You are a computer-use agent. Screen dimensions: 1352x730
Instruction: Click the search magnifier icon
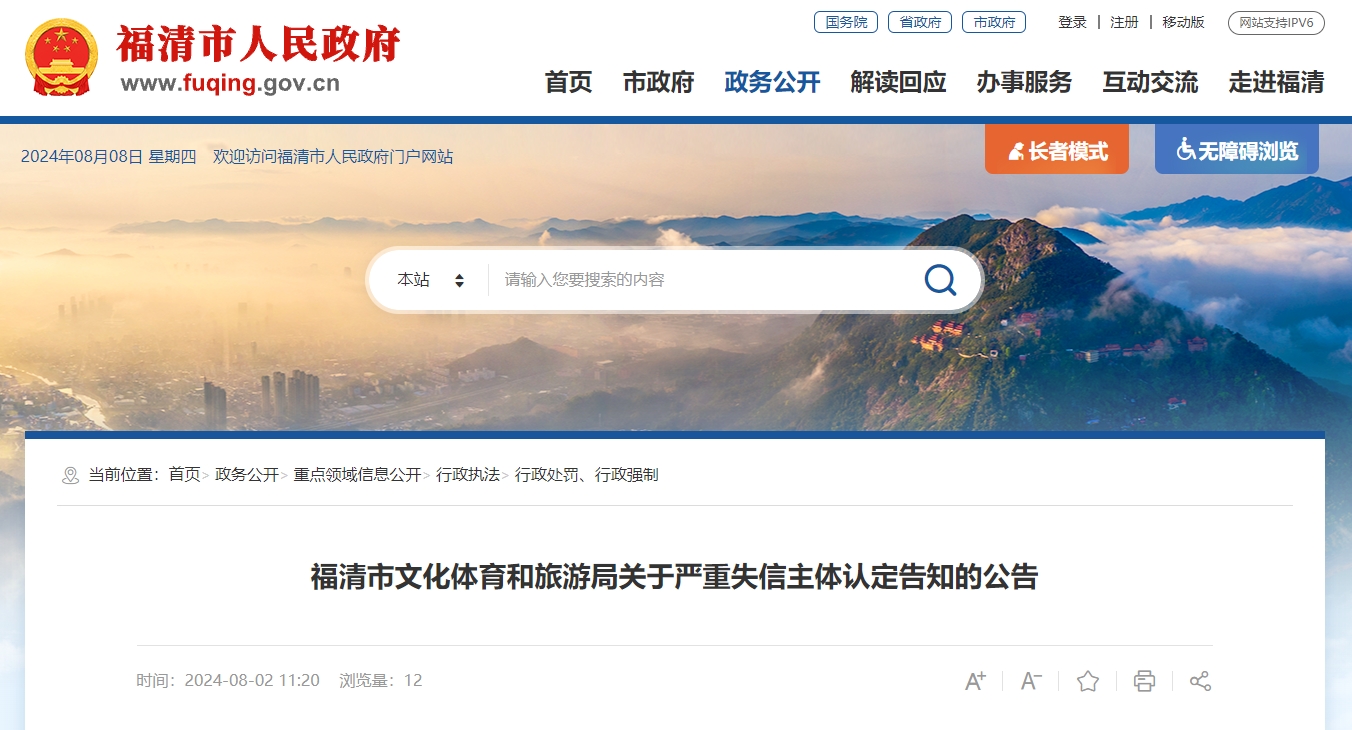coord(940,280)
